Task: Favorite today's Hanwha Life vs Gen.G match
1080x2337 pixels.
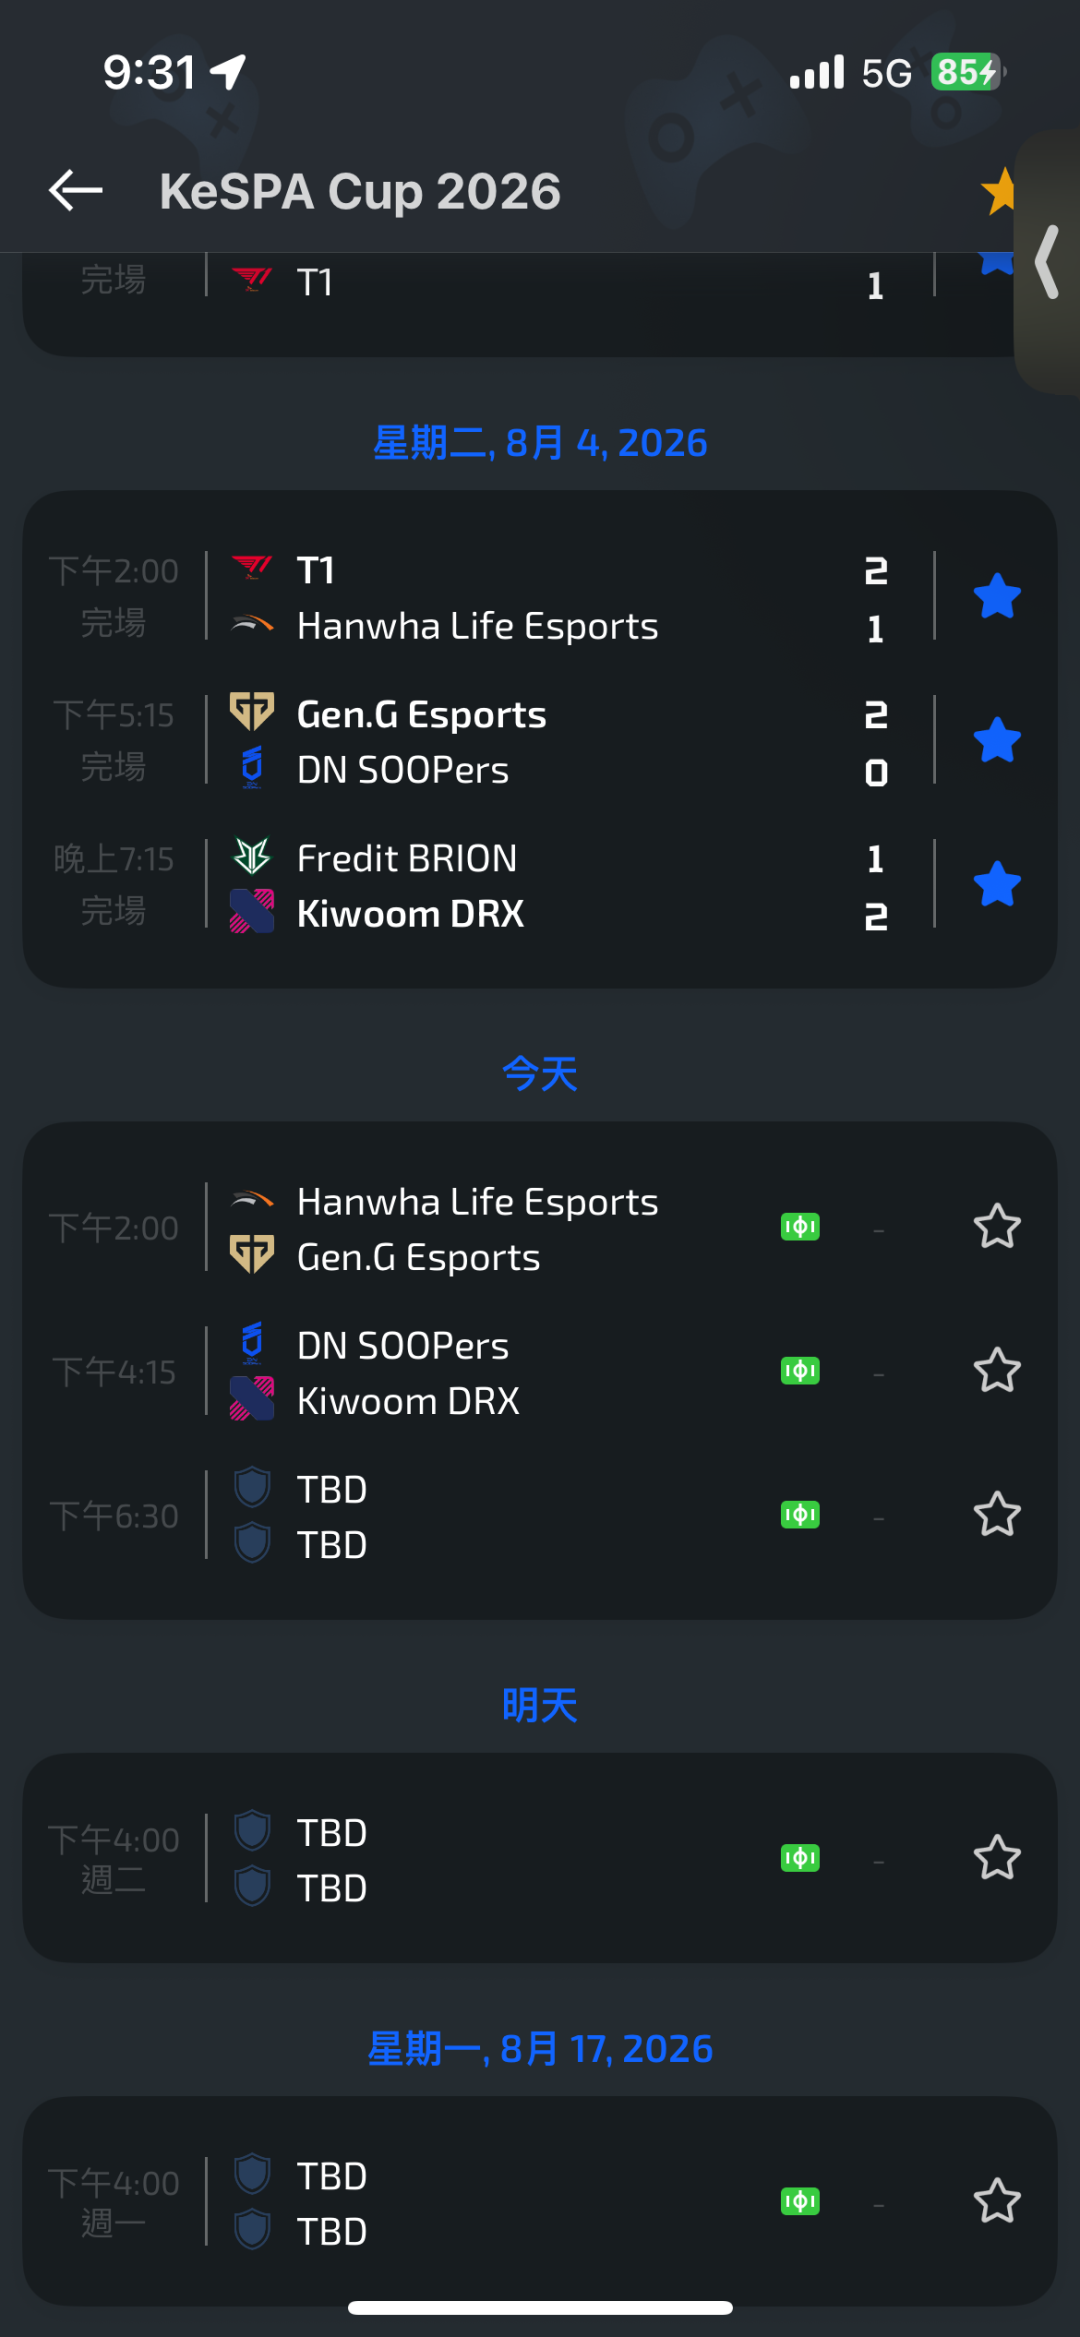Action: (x=997, y=1227)
